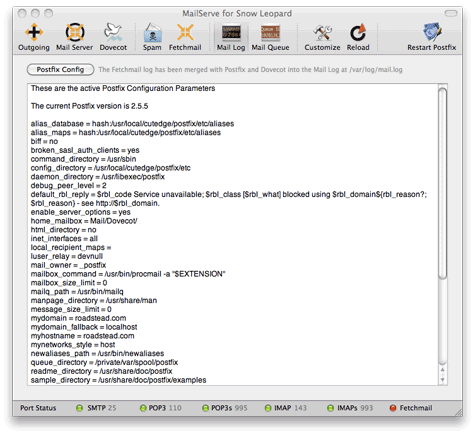Open the Mail Queue view
Viewport: 475px width, 435px height.
point(270,37)
